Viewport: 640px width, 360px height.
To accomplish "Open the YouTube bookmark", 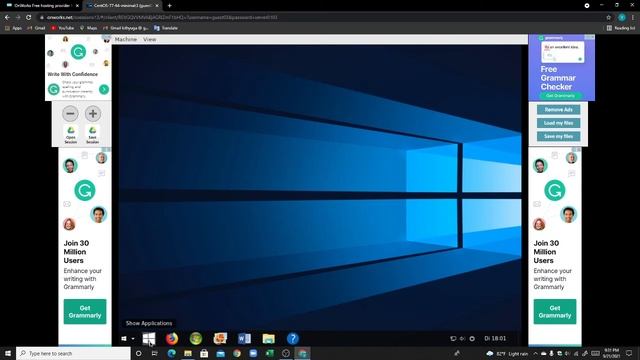I will tap(62, 28).
